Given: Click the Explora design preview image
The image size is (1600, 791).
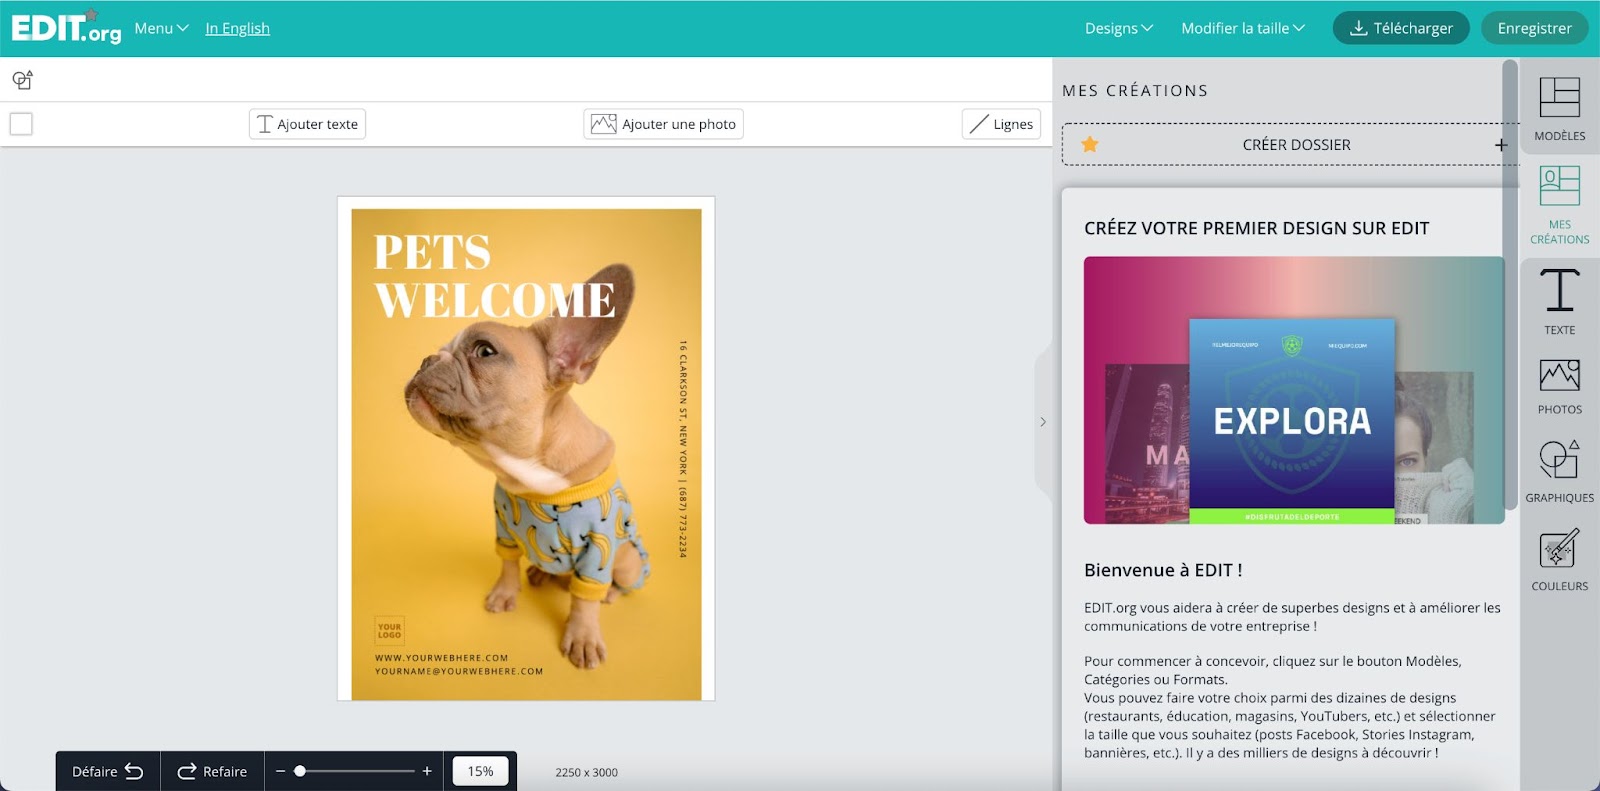Looking at the screenshot, I should click(x=1294, y=390).
